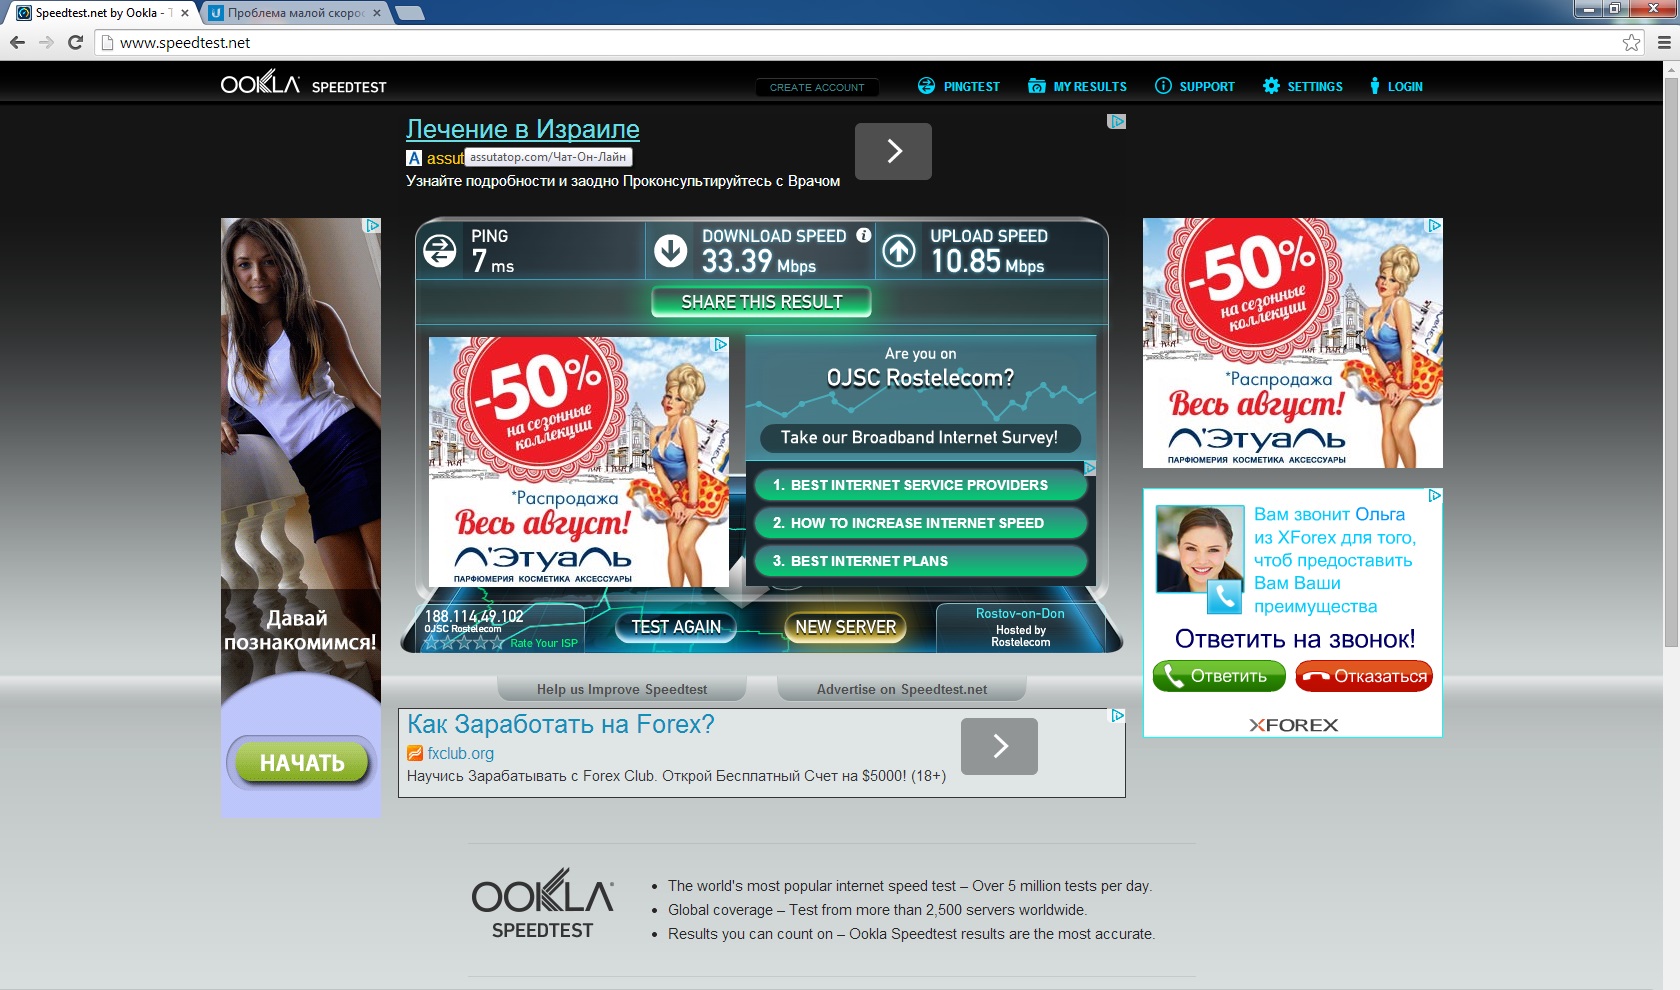Click the CREATE ACCOUNT button

click(817, 87)
